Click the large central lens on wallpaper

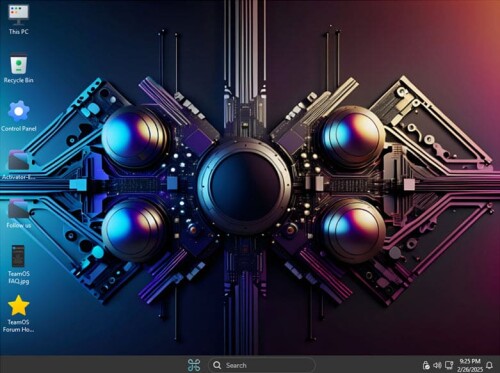tap(245, 186)
